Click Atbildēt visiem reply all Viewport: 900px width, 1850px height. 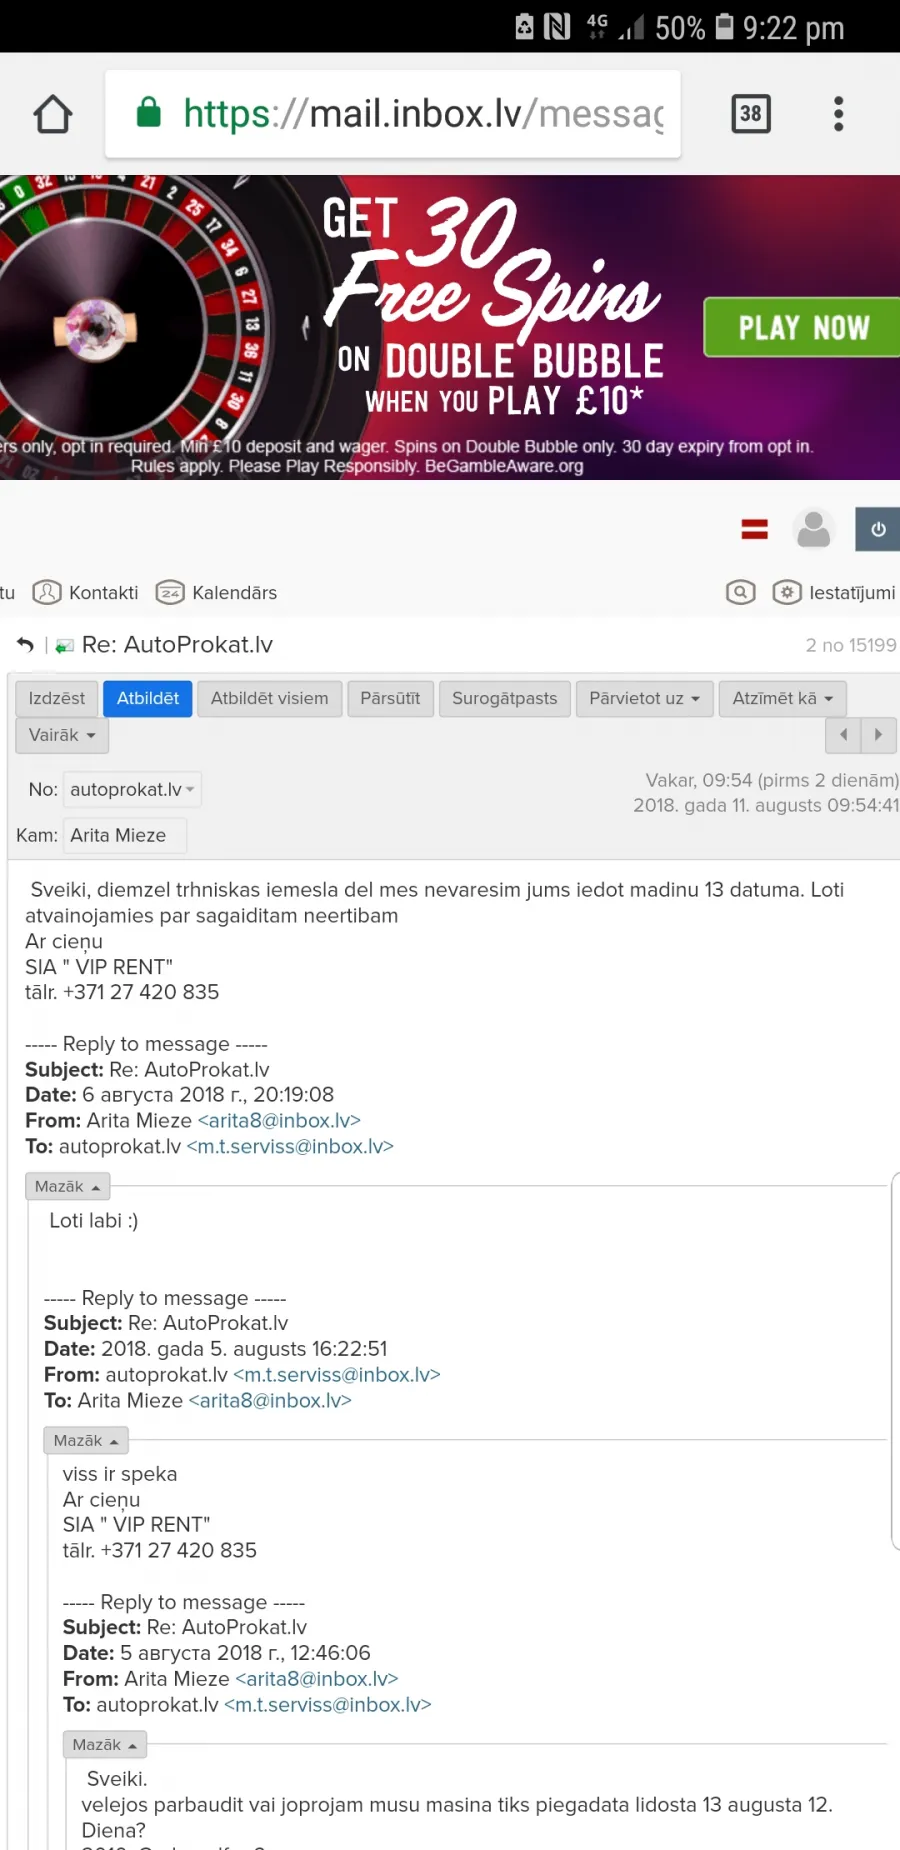(270, 698)
